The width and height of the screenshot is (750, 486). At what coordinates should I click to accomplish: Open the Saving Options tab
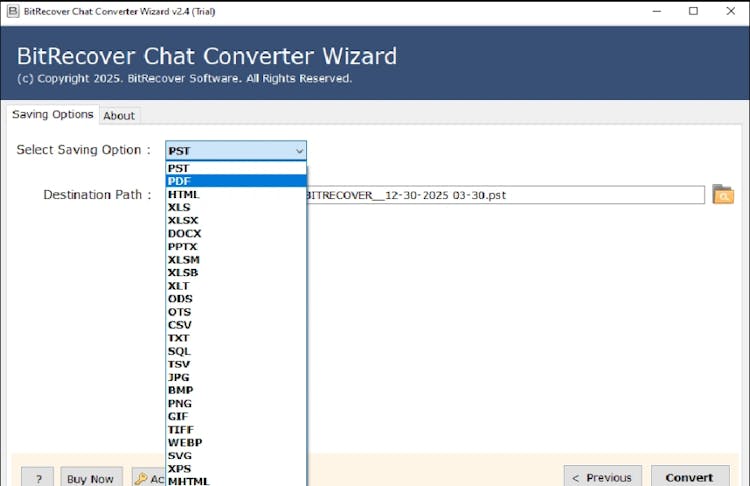pos(53,115)
